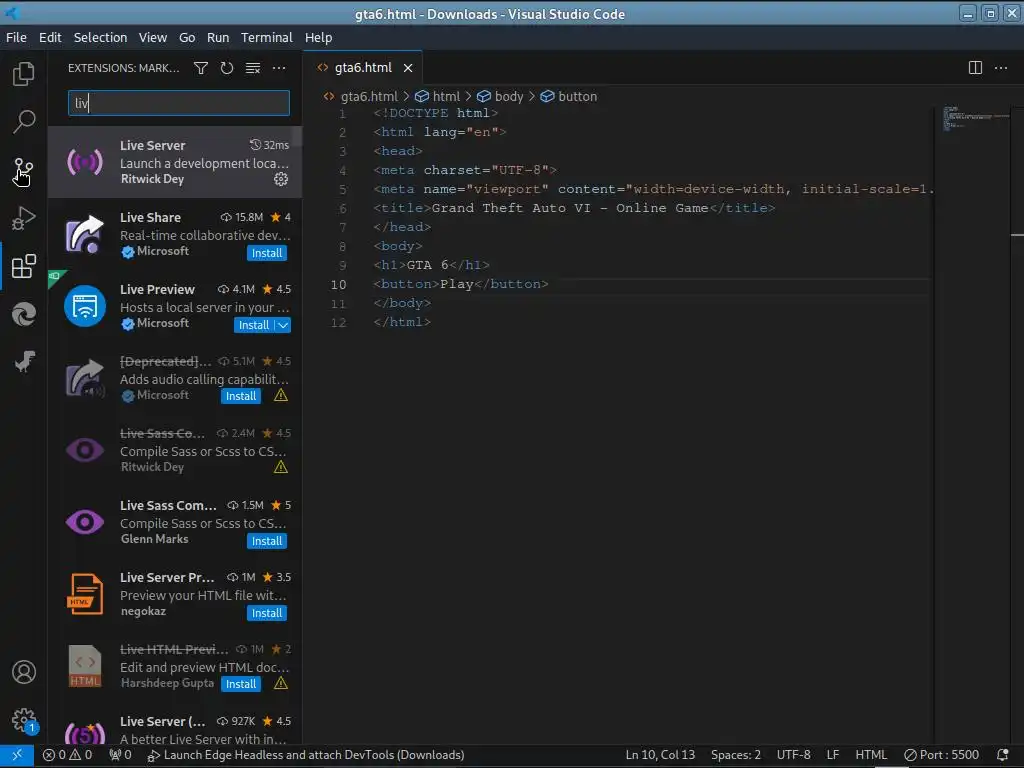The height and width of the screenshot is (768, 1024).
Task: Open the Edit menu
Action: (x=50, y=38)
